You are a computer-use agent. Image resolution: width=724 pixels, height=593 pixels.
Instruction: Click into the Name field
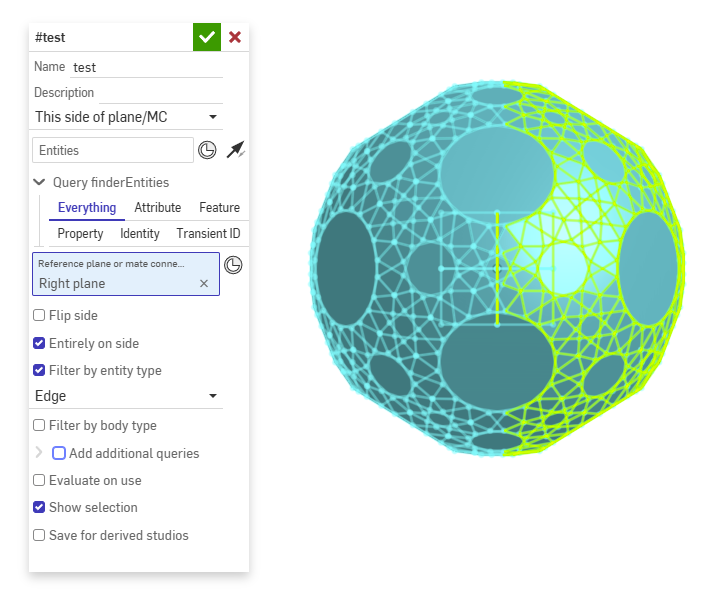pyautogui.click(x=147, y=67)
